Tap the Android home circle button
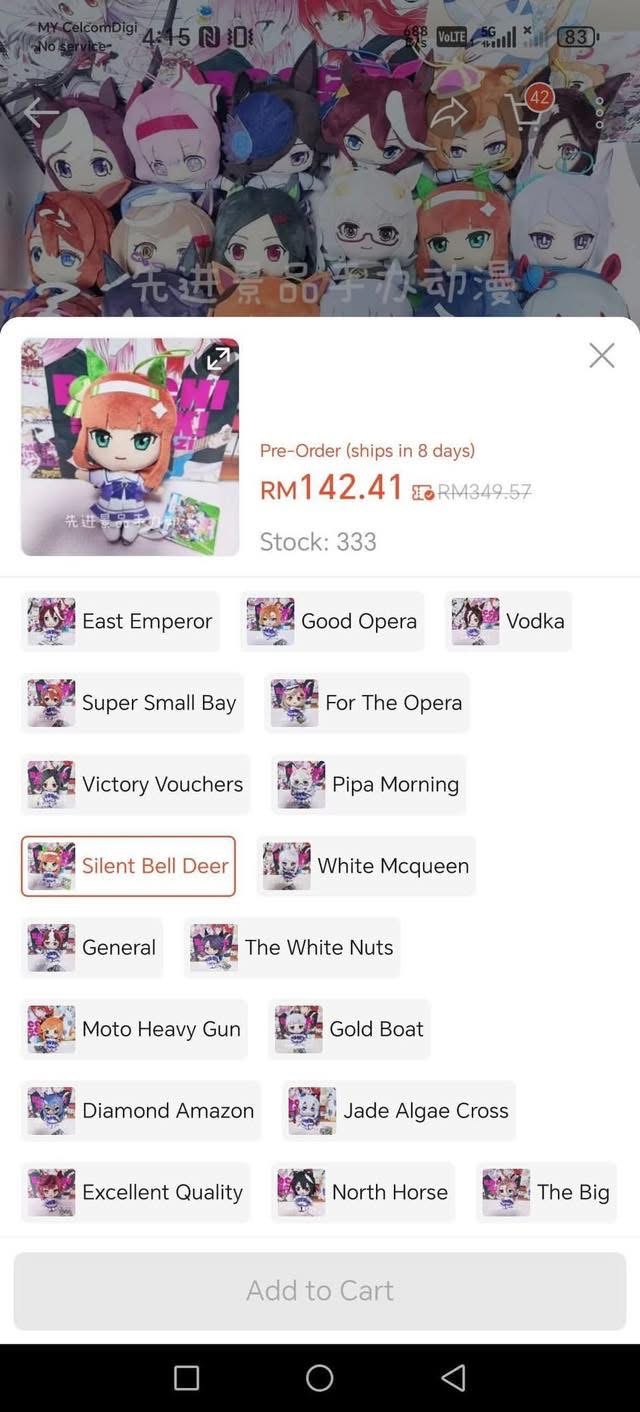 [x=320, y=1378]
